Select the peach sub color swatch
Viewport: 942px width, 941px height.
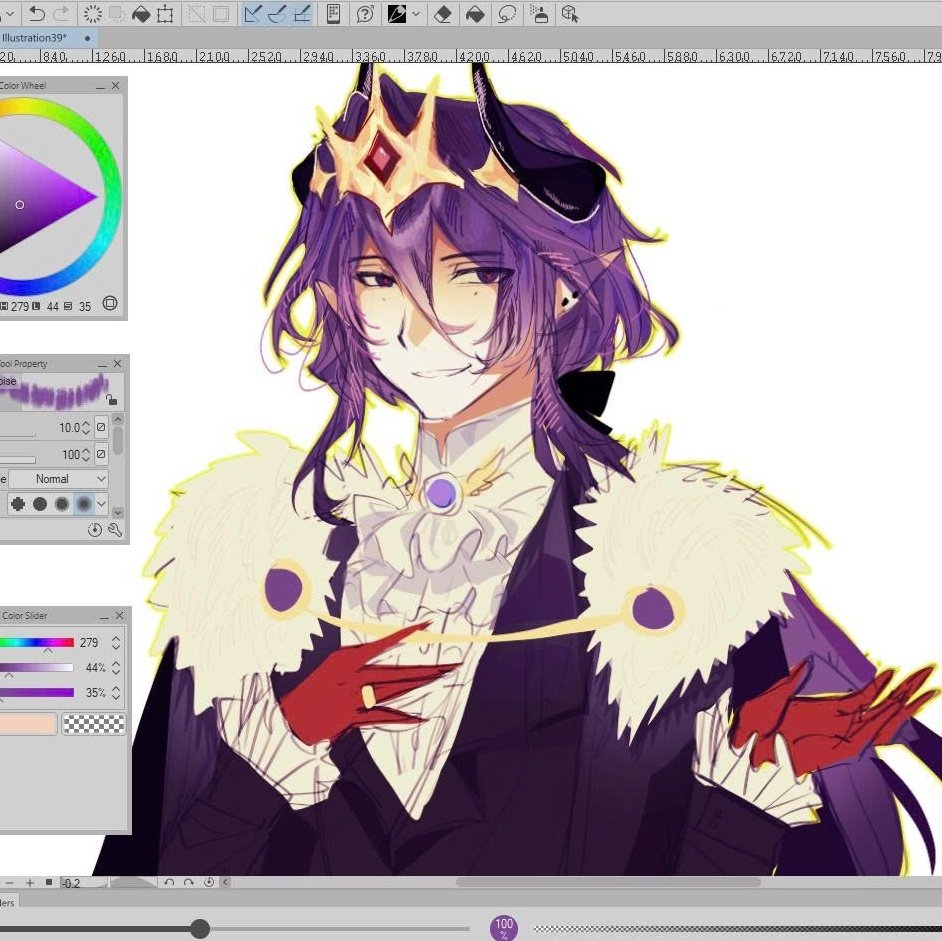(28, 724)
